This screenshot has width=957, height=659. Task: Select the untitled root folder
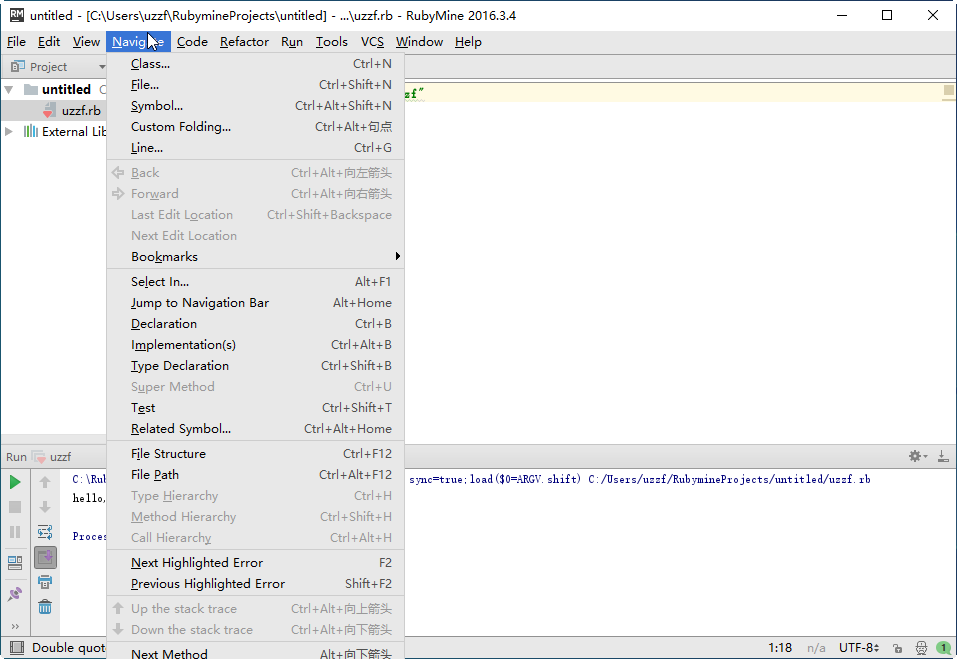[x=66, y=89]
